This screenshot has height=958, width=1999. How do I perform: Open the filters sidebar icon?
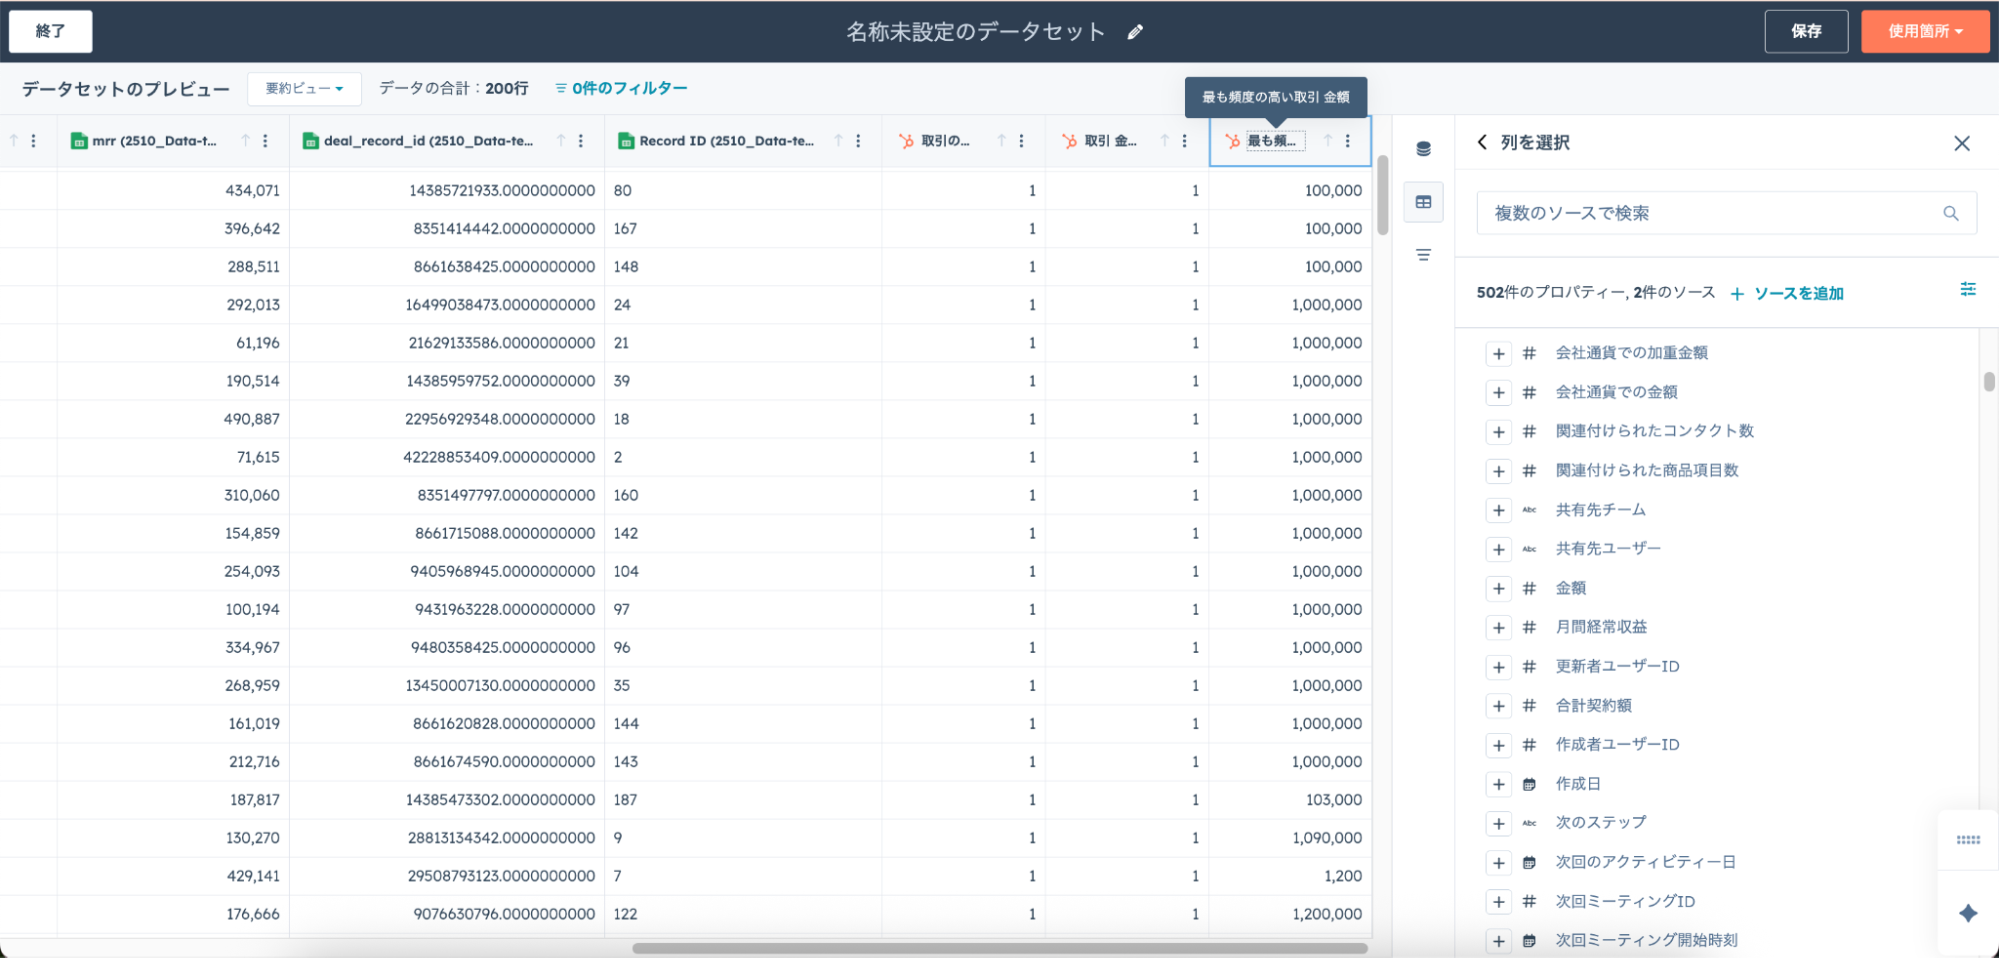[1423, 255]
